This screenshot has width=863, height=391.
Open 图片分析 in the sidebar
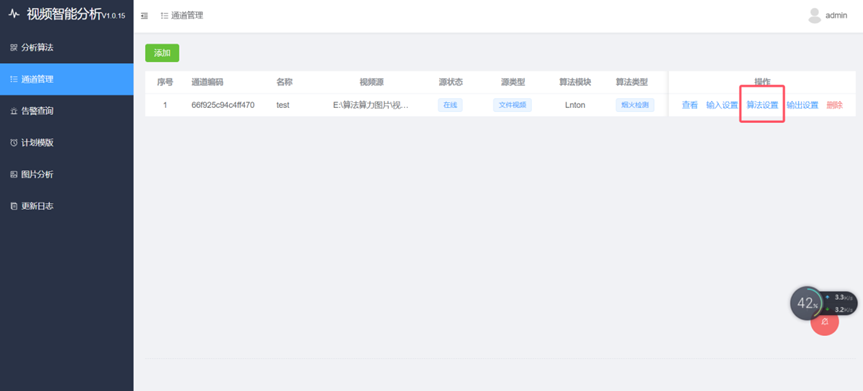pyautogui.click(x=67, y=175)
